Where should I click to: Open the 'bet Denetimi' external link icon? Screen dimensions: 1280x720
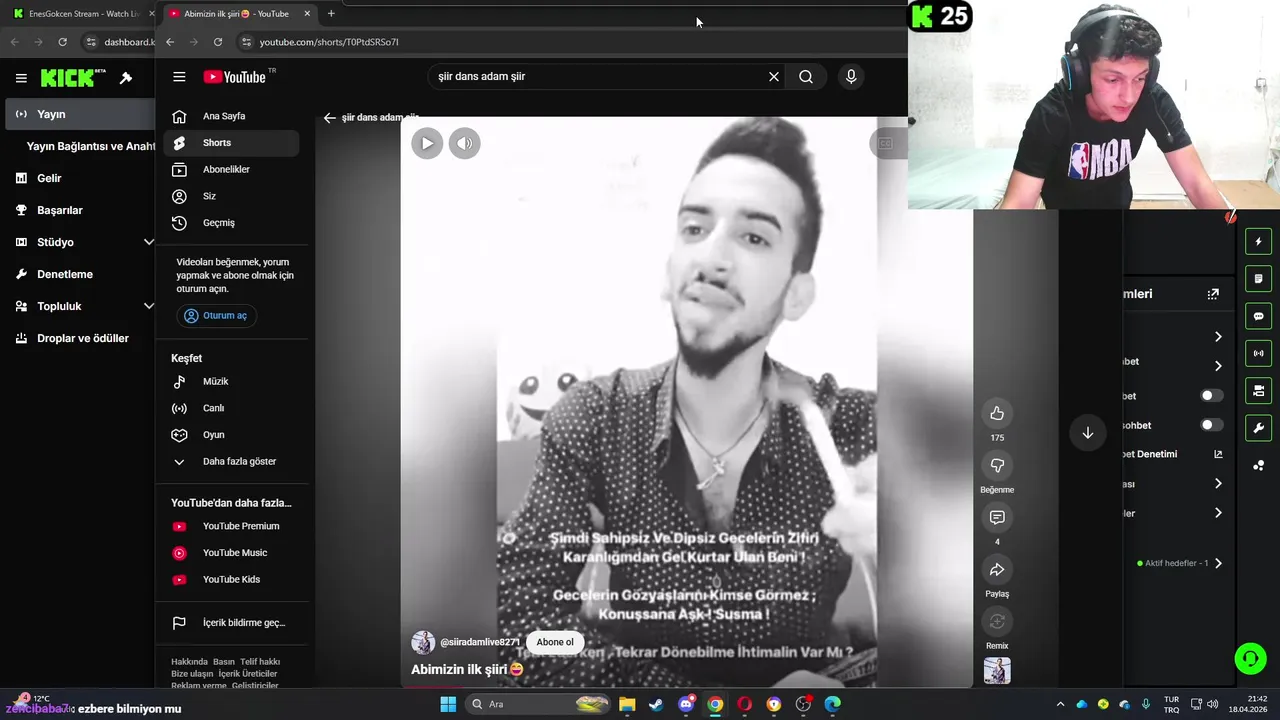pyautogui.click(x=1218, y=454)
